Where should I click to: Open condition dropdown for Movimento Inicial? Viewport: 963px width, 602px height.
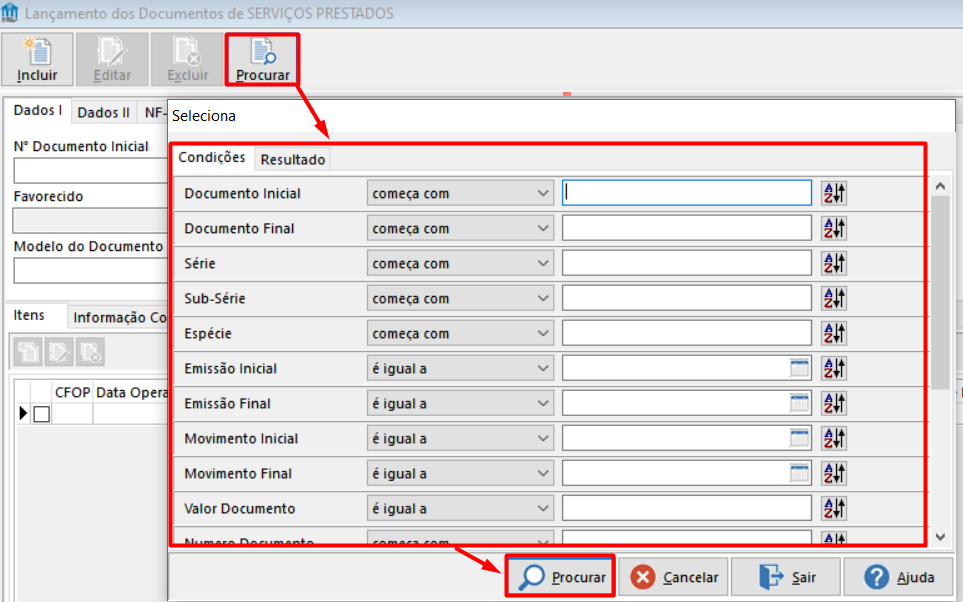[x=460, y=439]
